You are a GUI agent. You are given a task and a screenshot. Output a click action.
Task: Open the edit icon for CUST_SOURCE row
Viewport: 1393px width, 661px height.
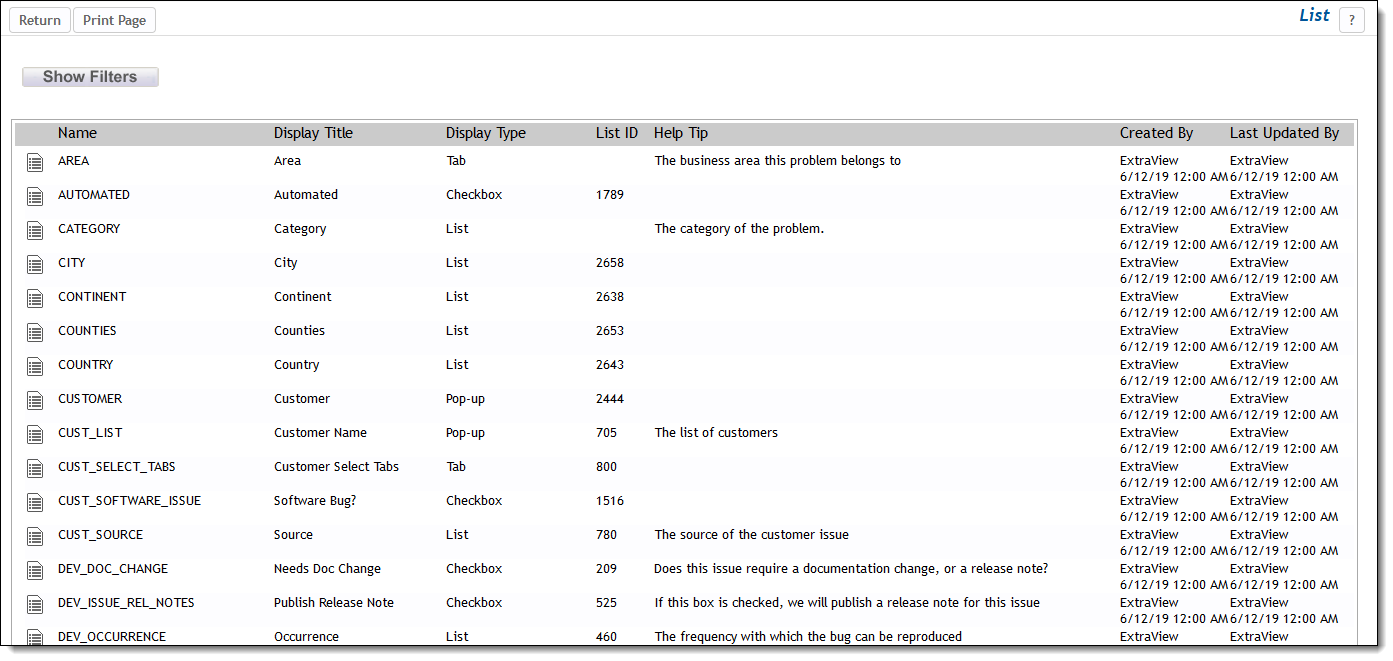coord(35,536)
